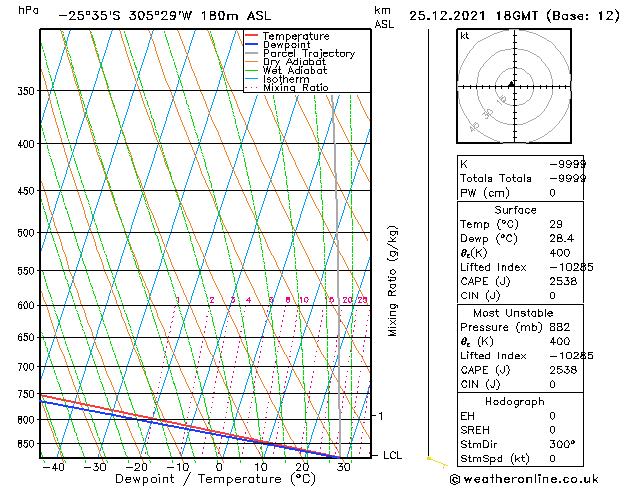Viewport: 629px width, 486px height.
Task: Click the km ASL axis header
Action: [384, 17]
